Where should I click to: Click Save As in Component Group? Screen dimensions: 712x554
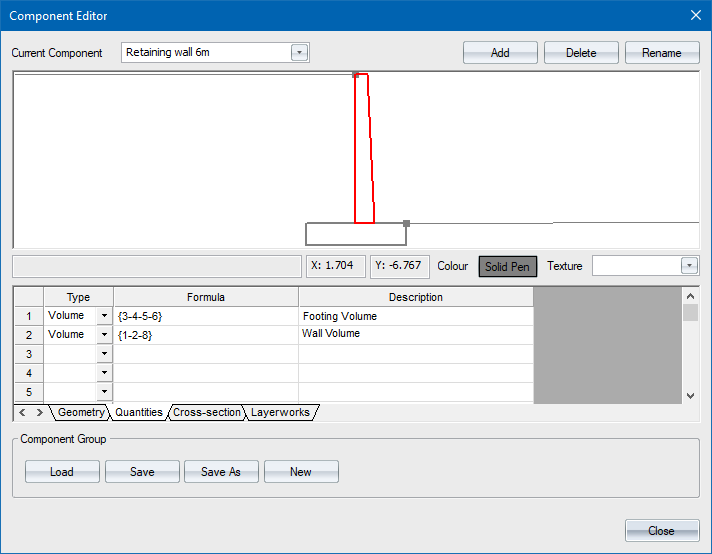[x=221, y=472]
